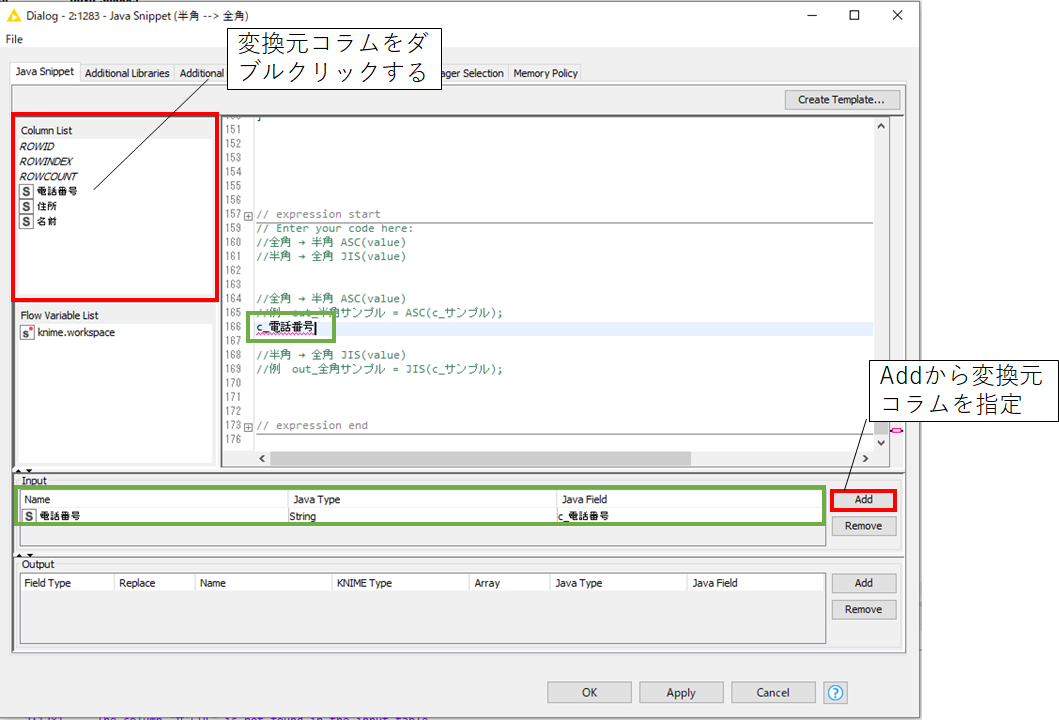Click the Apply button

[681, 692]
